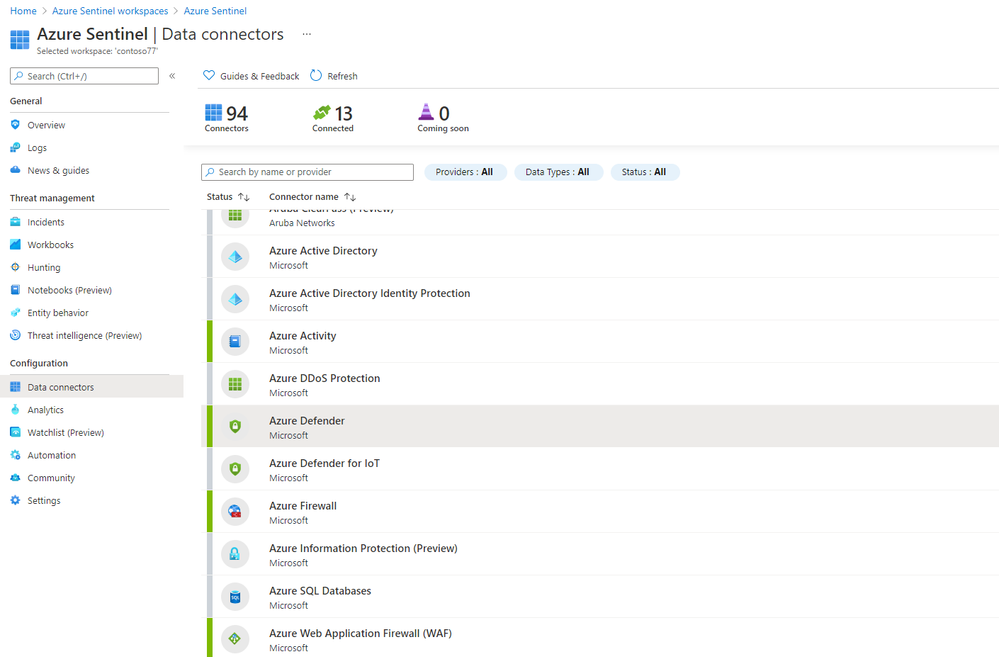Click the Analytics flask icon
The height and width of the screenshot is (657, 999).
coord(15,410)
